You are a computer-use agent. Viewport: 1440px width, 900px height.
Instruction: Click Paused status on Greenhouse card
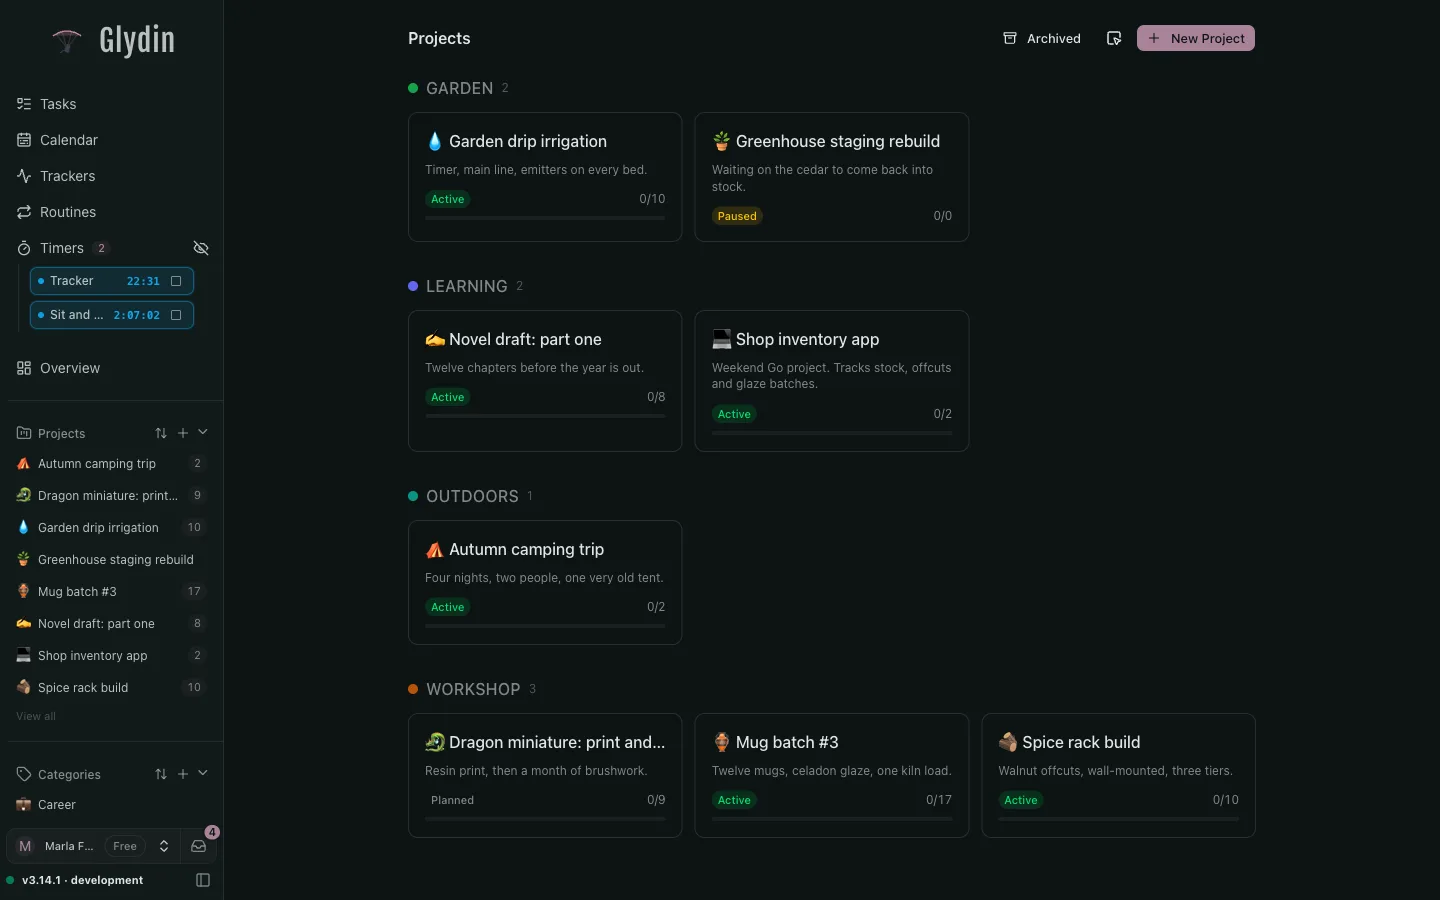point(737,216)
